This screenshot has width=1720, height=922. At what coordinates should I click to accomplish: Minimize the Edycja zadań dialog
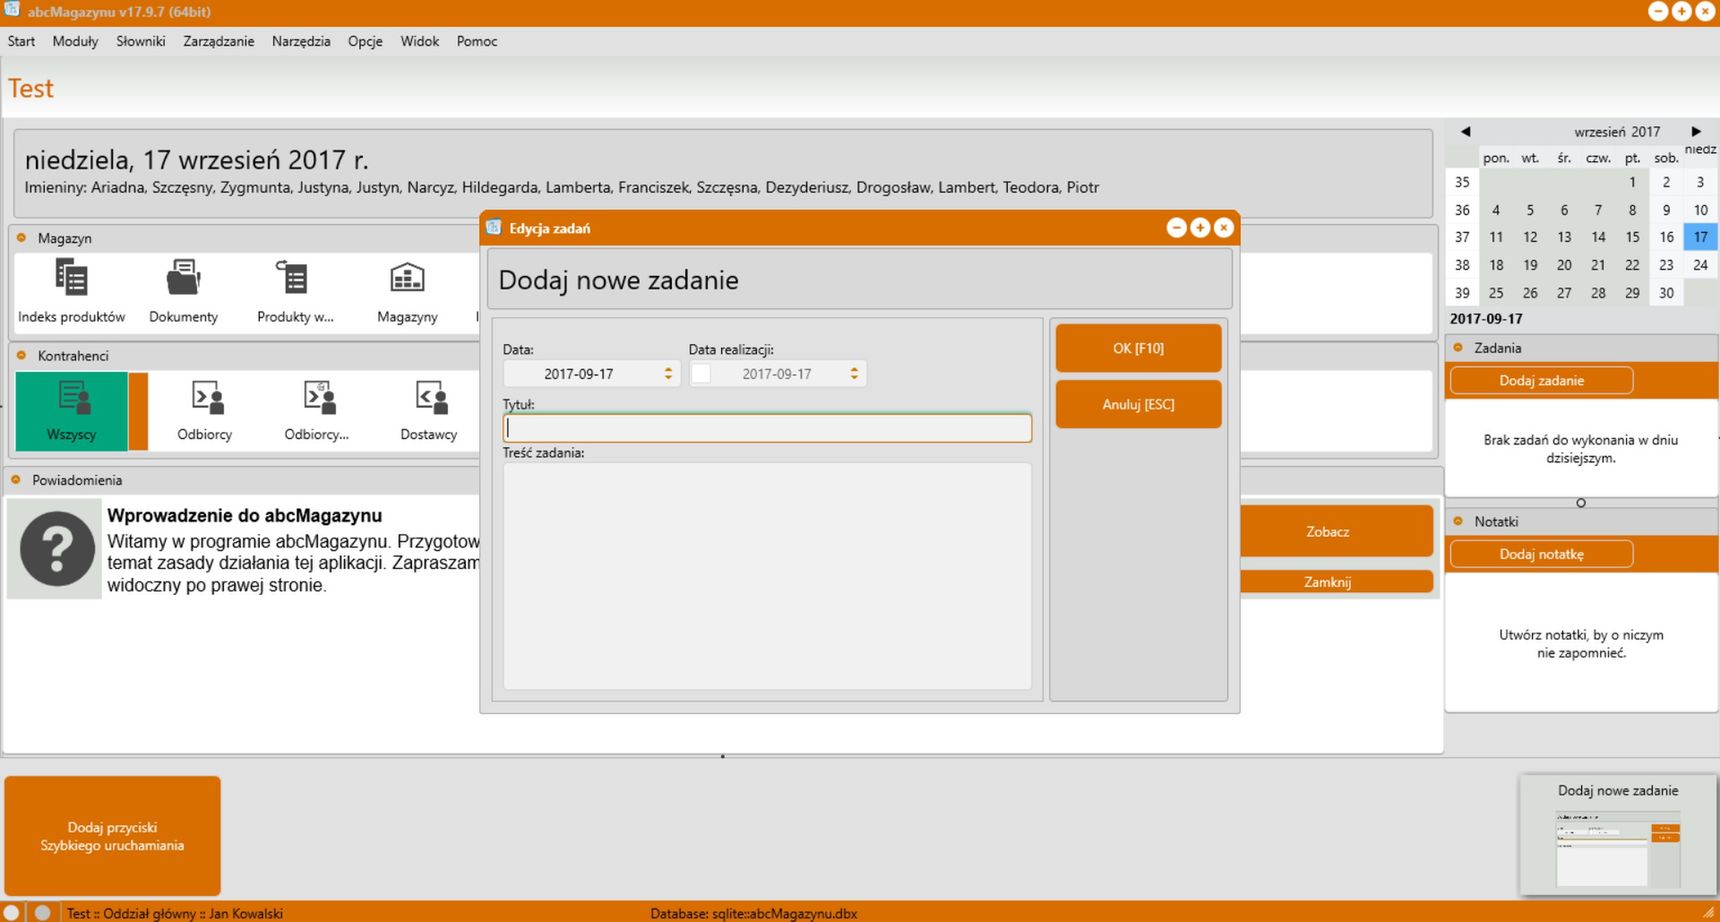click(x=1176, y=228)
